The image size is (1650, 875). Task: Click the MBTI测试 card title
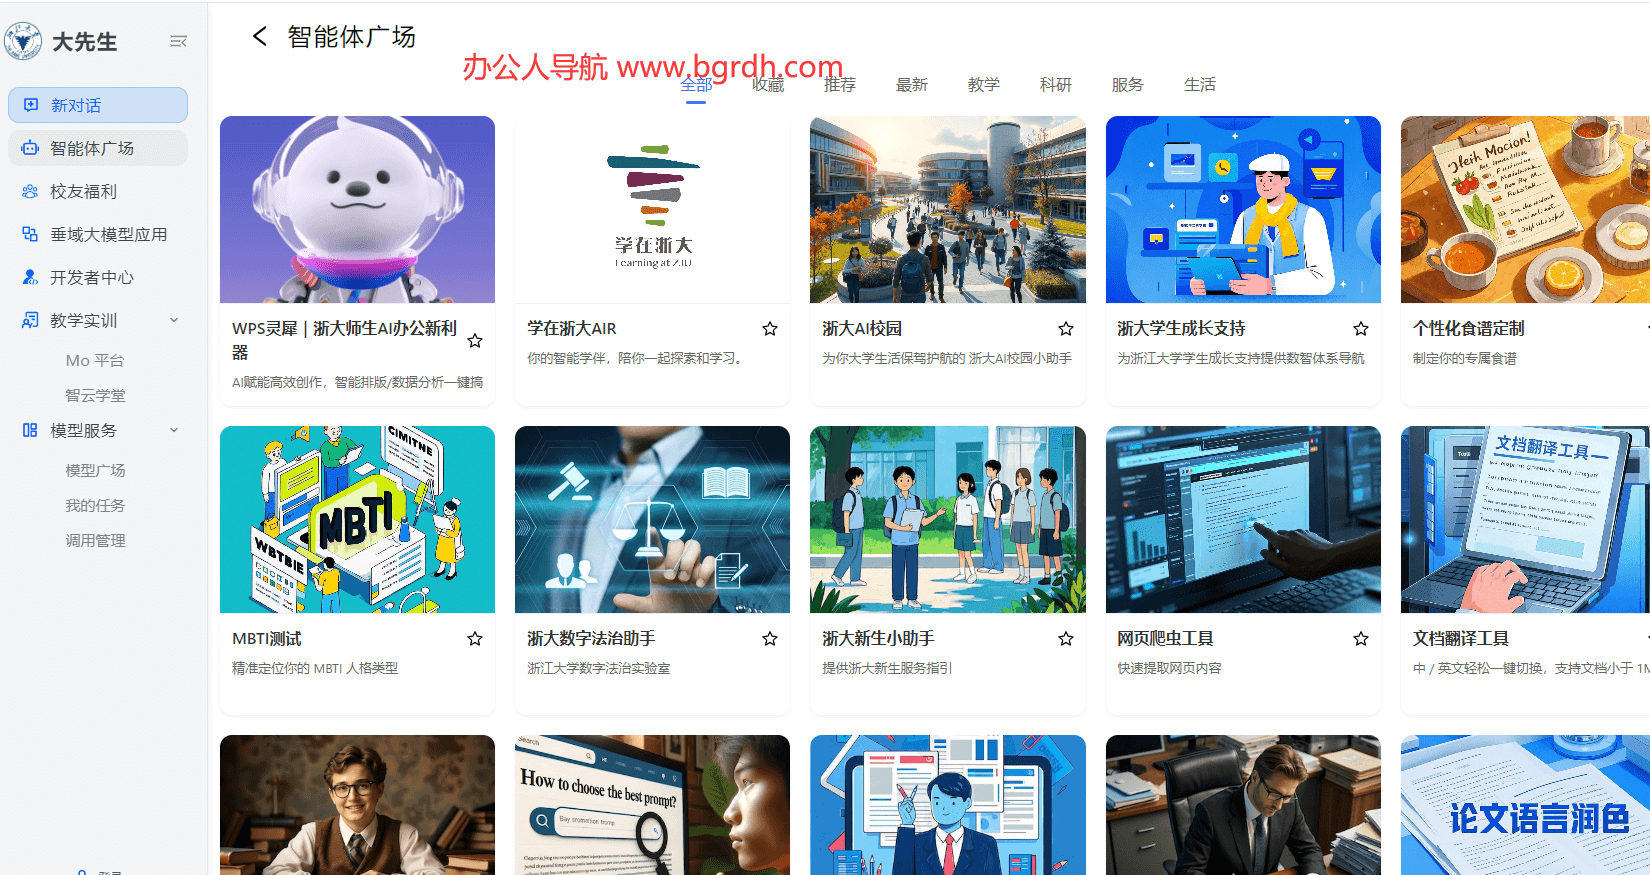coord(267,639)
